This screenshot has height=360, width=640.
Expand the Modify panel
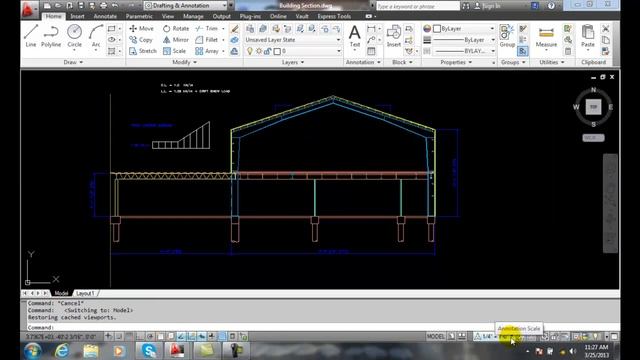pyautogui.click(x=184, y=62)
